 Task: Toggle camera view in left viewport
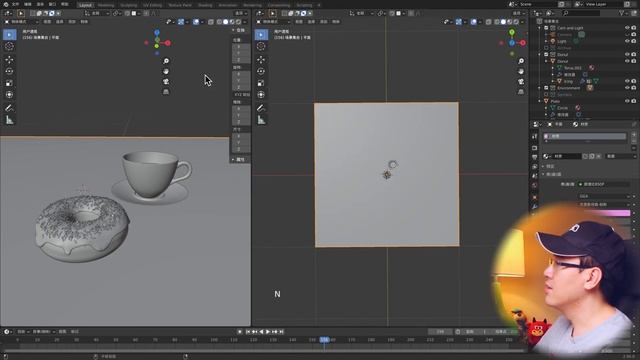(x=166, y=82)
